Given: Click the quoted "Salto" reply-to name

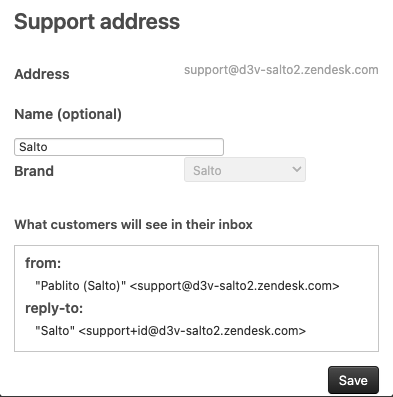Looking at the screenshot, I should click(x=55, y=331).
